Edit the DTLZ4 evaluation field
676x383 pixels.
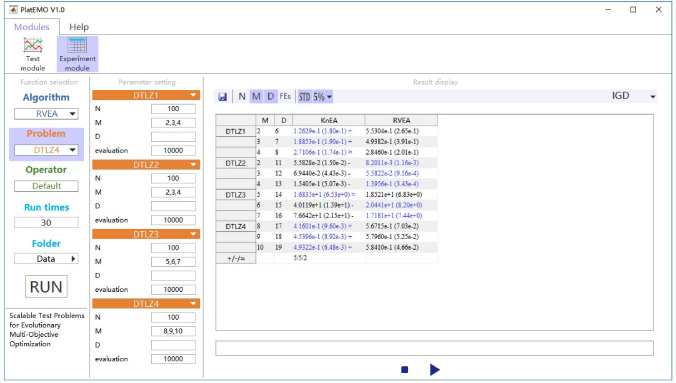(x=173, y=359)
